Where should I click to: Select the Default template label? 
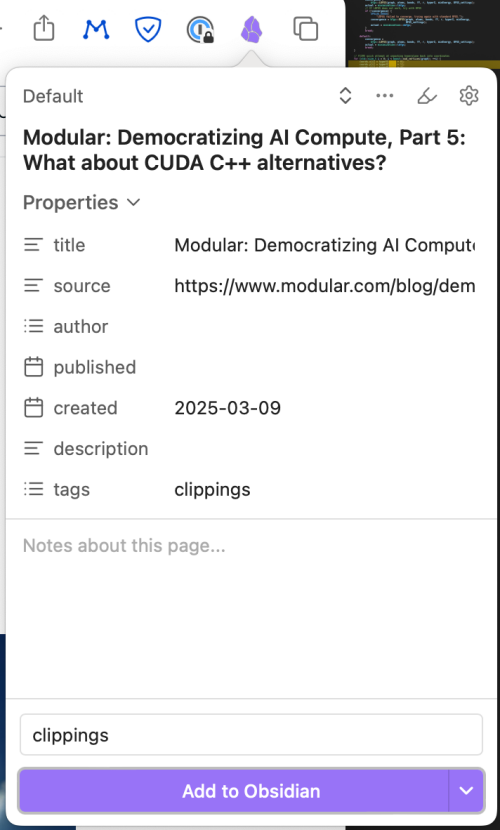click(53, 96)
